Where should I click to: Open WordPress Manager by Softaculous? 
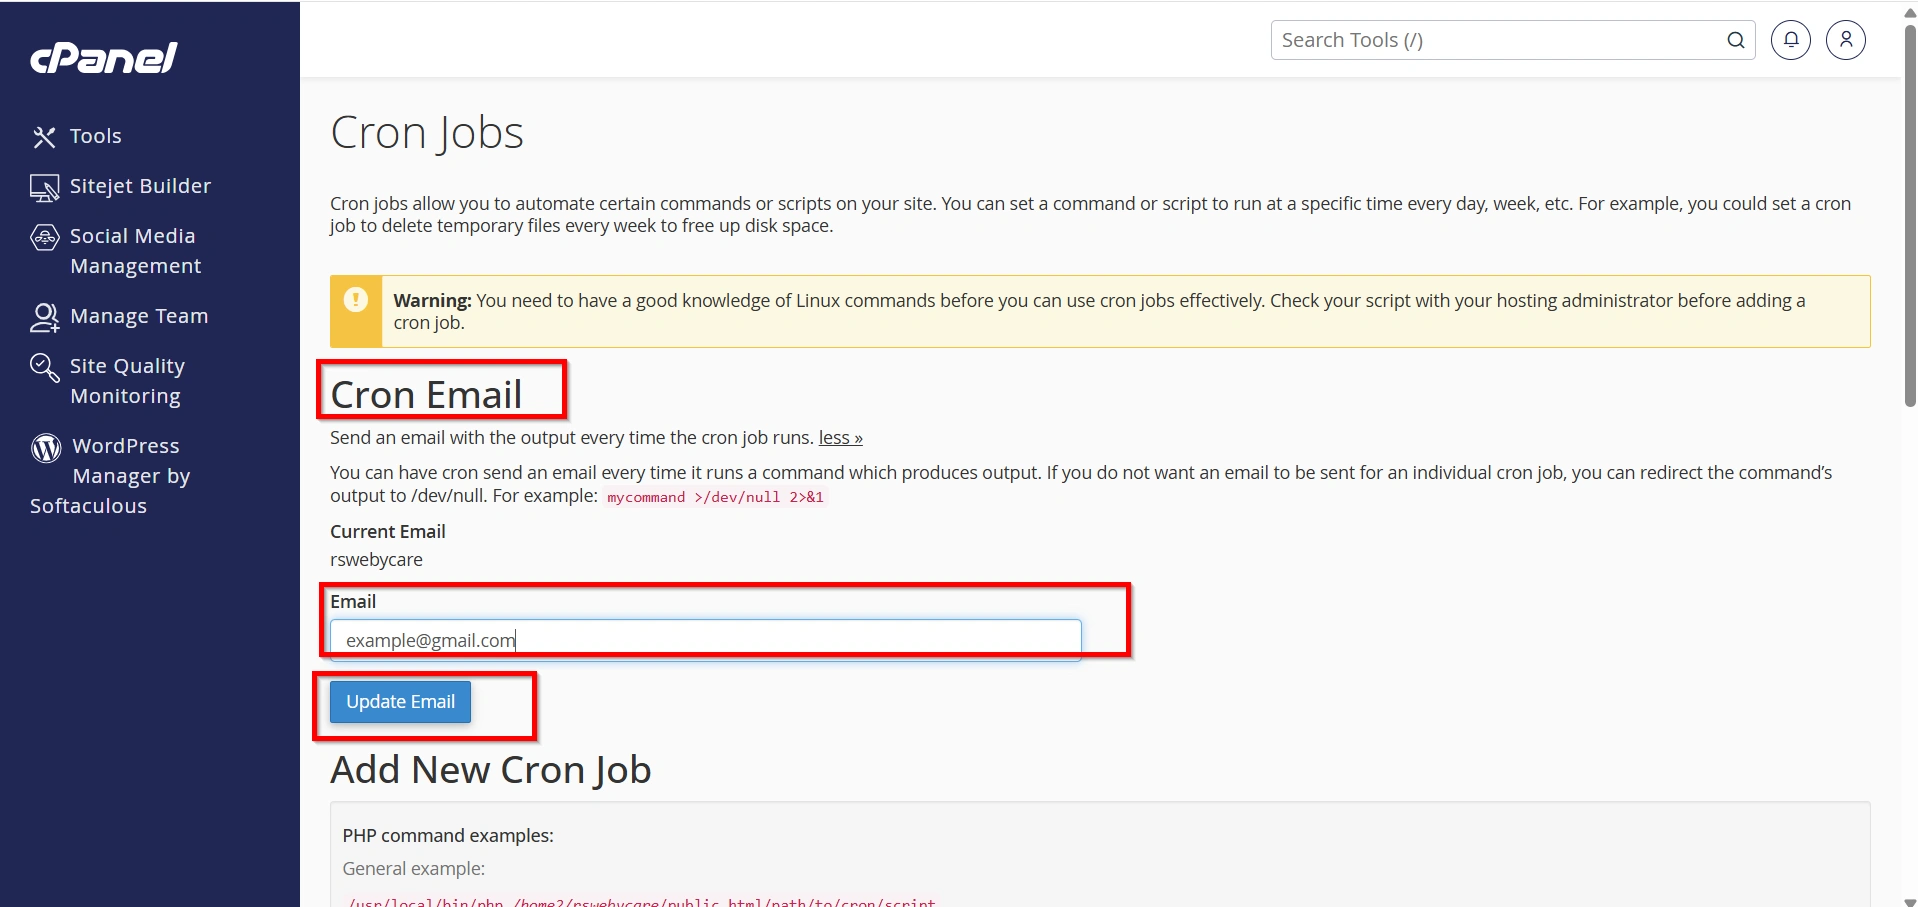click(110, 476)
